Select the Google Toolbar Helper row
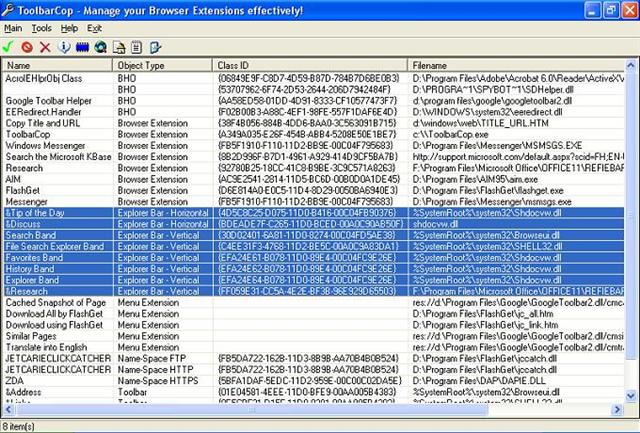The image size is (640, 433). (313, 101)
